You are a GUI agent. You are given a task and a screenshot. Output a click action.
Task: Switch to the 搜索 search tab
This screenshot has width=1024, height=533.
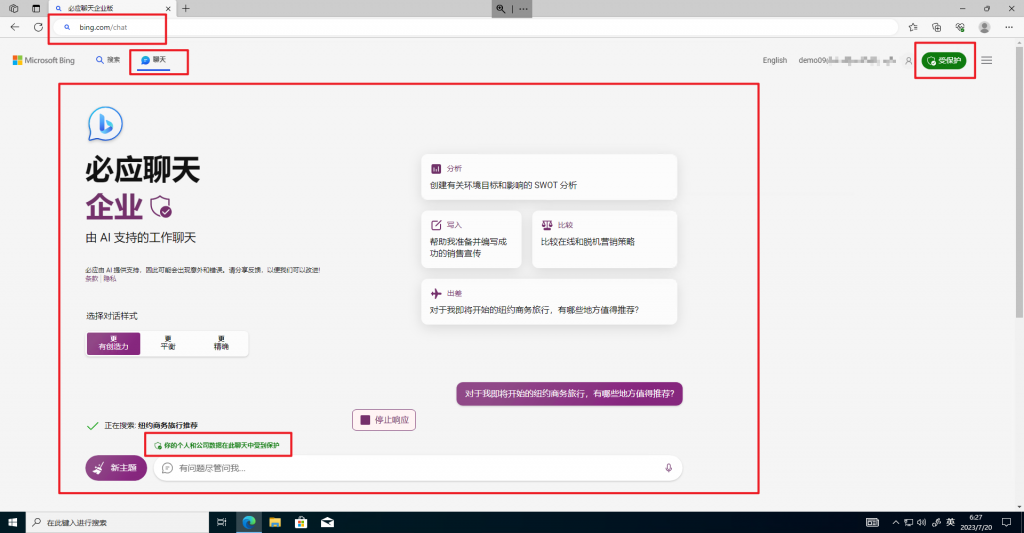click(108, 60)
